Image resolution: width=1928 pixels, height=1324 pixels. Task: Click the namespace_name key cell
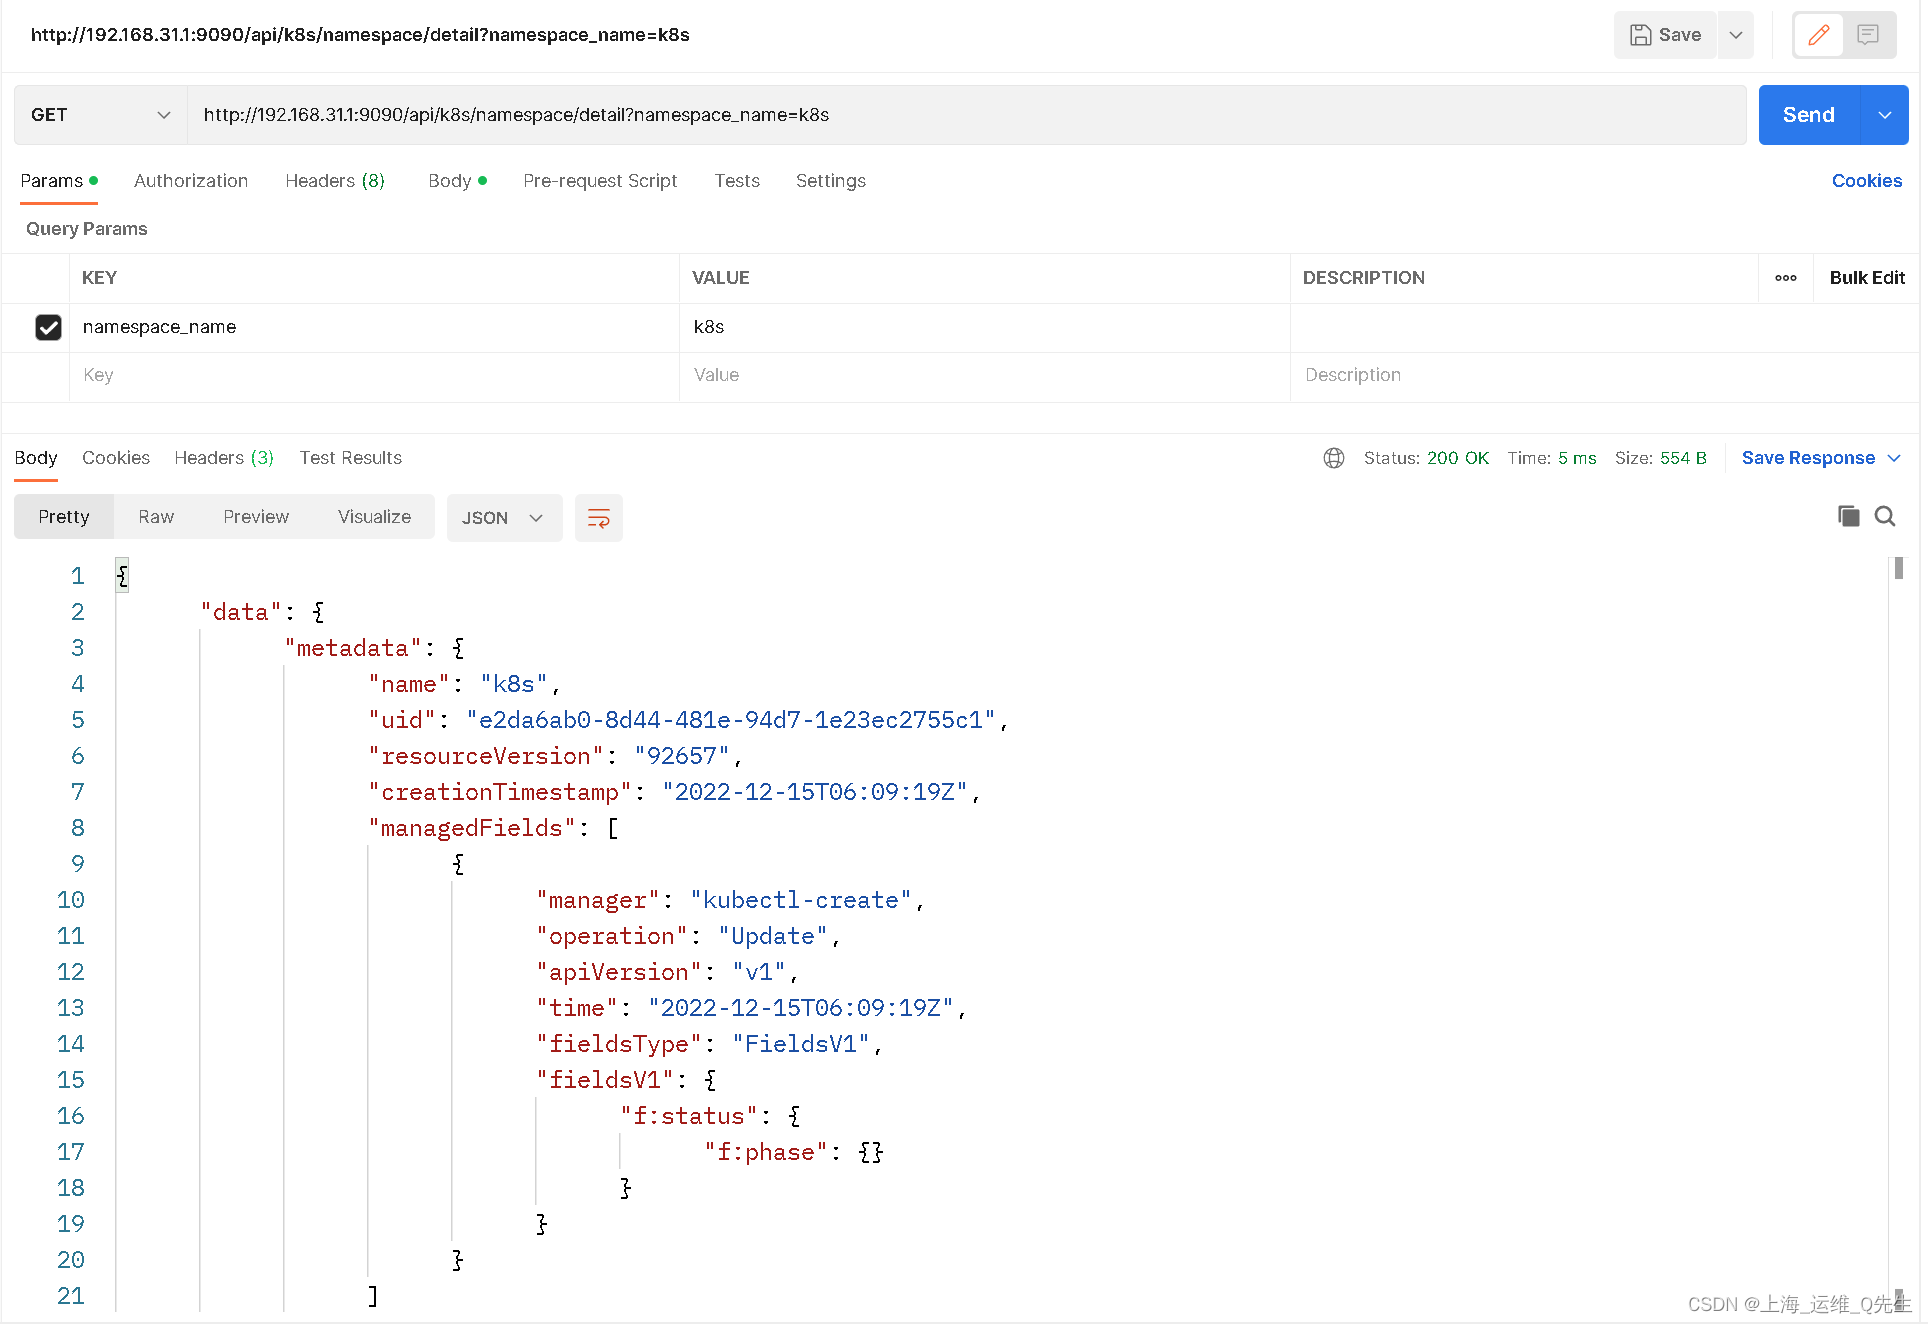pyautogui.click(x=374, y=327)
